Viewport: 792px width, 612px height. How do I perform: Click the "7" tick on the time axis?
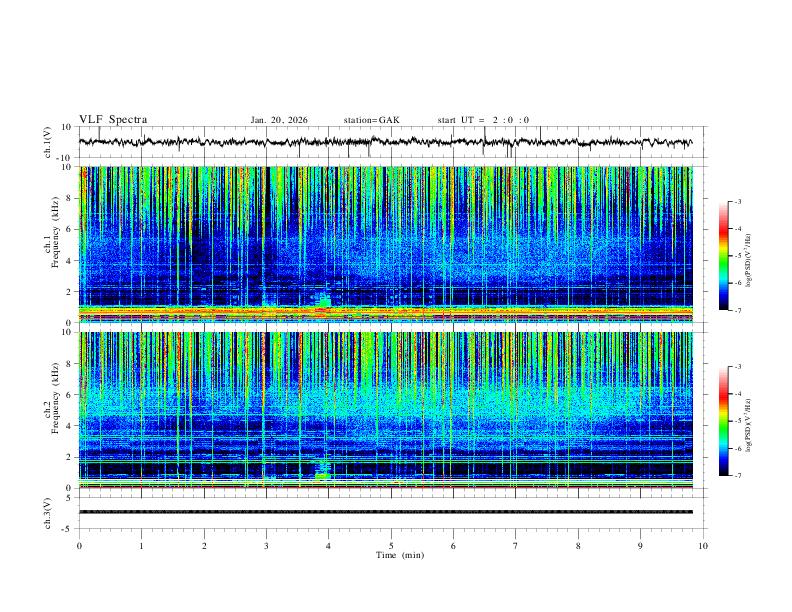click(516, 546)
